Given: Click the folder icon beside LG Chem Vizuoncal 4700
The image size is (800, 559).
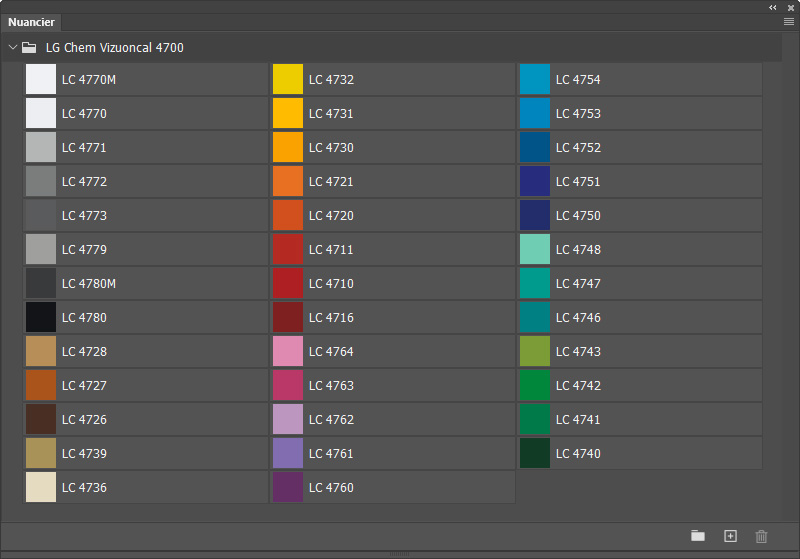Looking at the screenshot, I should 29,47.
